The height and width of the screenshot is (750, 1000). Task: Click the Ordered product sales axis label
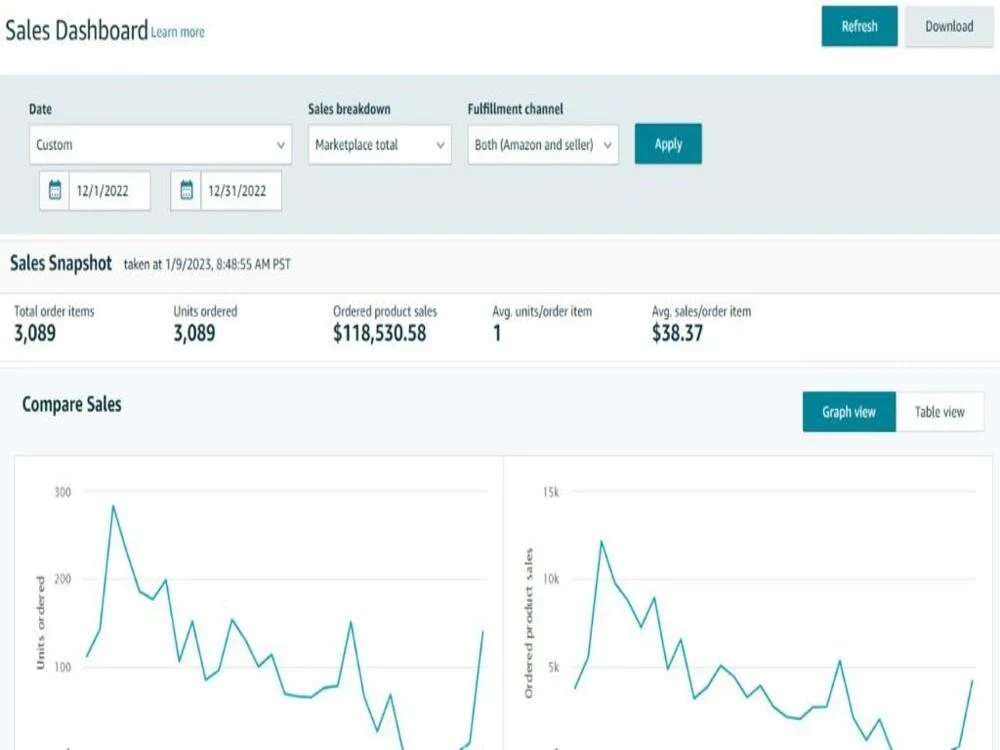pos(528,622)
